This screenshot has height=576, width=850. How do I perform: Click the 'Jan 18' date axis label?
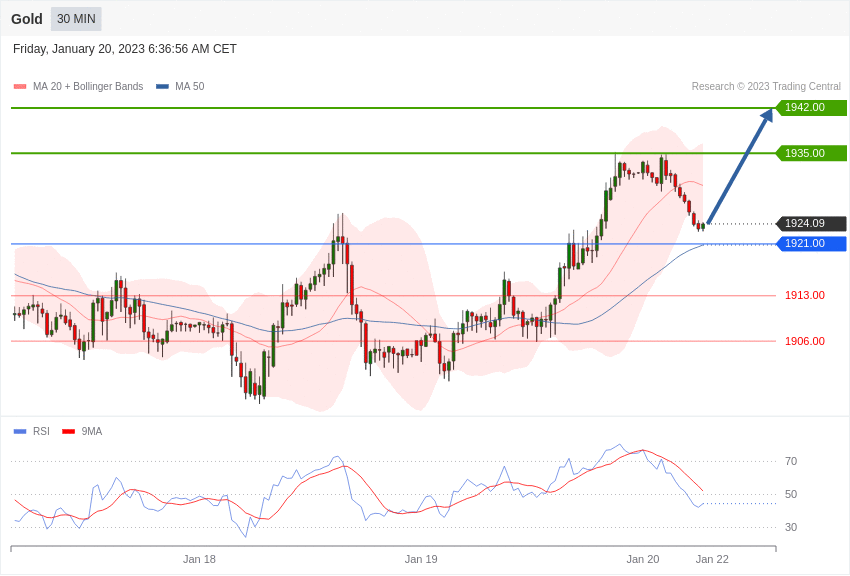(199, 559)
